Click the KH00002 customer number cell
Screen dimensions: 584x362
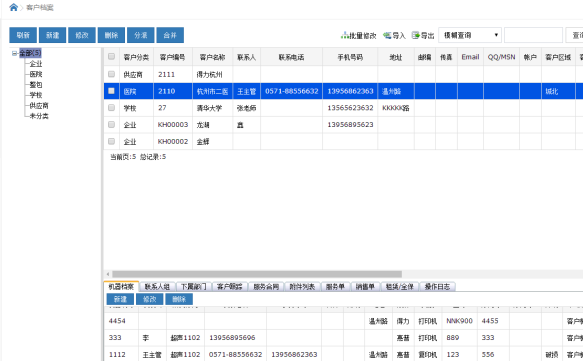point(173,141)
